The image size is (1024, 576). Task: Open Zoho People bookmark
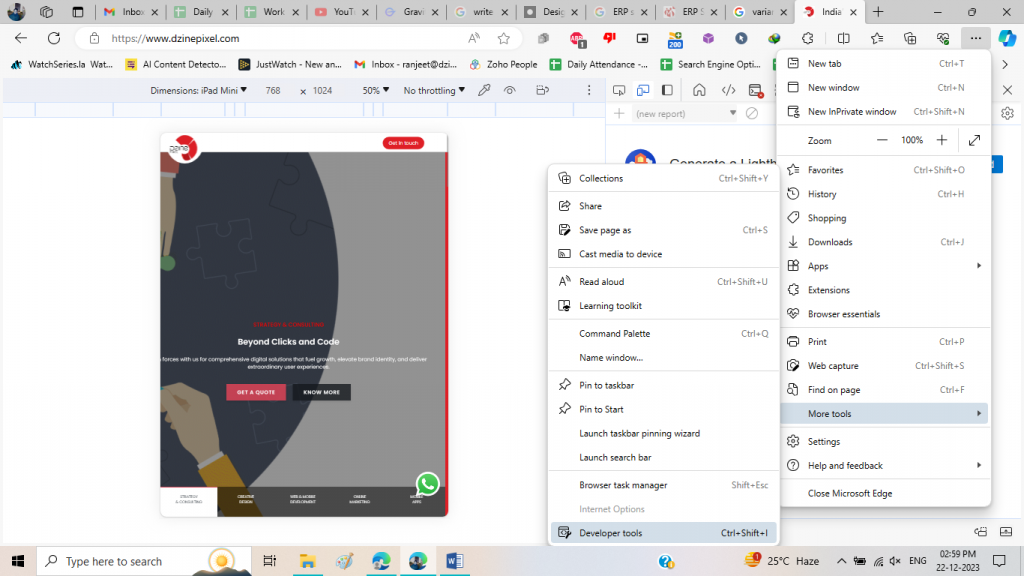coord(504,64)
